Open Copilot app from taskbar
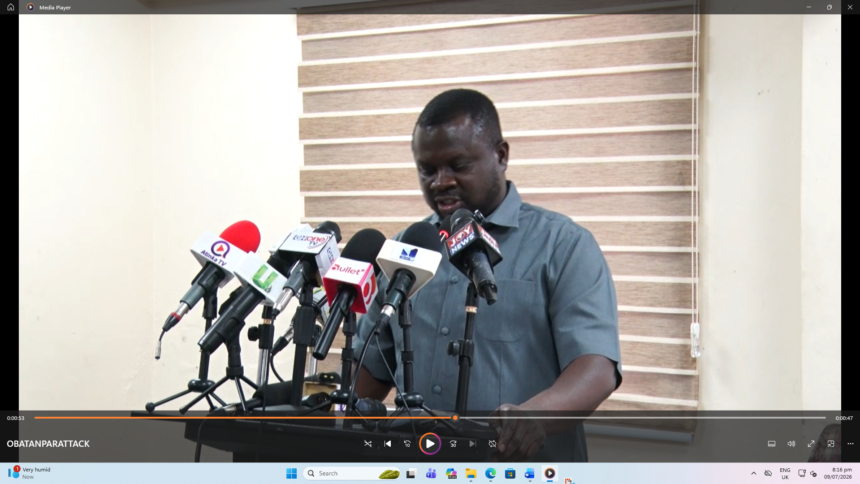Viewport: 860px width, 484px height. tap(451, 473)
